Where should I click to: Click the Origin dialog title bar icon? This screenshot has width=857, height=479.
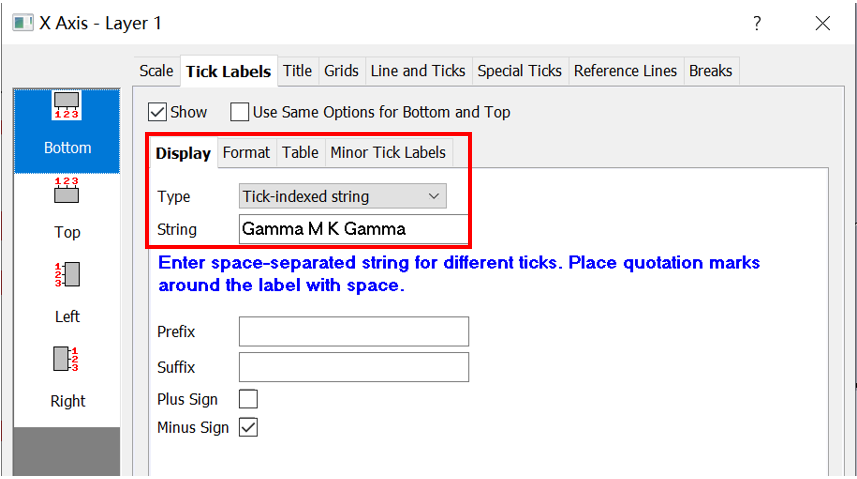[x=23, y=23]
